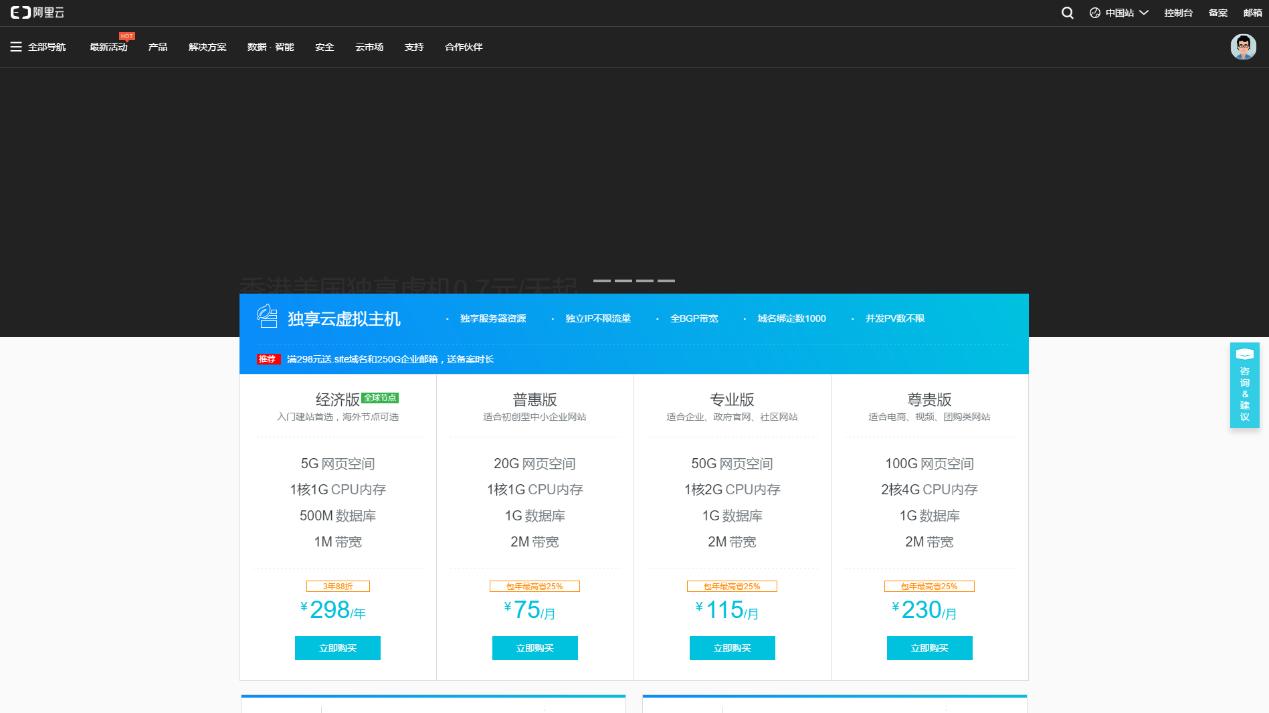Open the 产品 navigation menu
The image size is (1269, 713).
[x=157, y=47]
